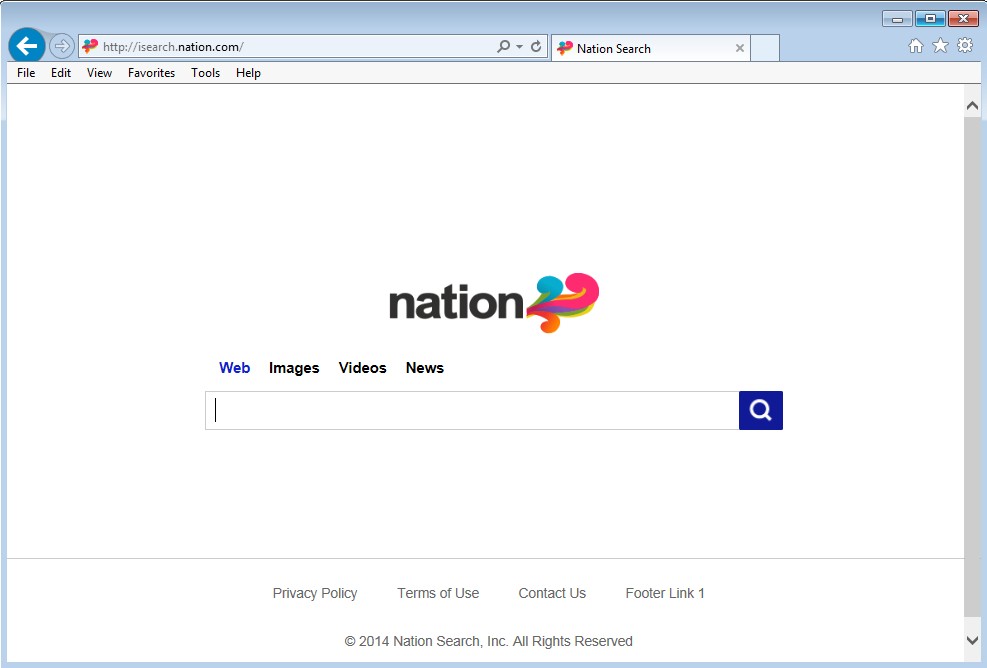Click the URL text isearch.nation.com
The width and height of the screenshot is (987, 668).
click(173, 47)
